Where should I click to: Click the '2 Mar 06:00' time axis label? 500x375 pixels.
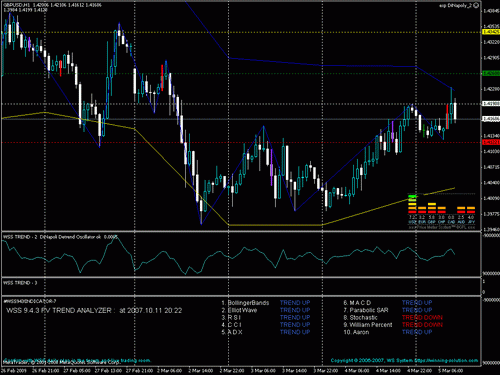click(x=169, y=370)
